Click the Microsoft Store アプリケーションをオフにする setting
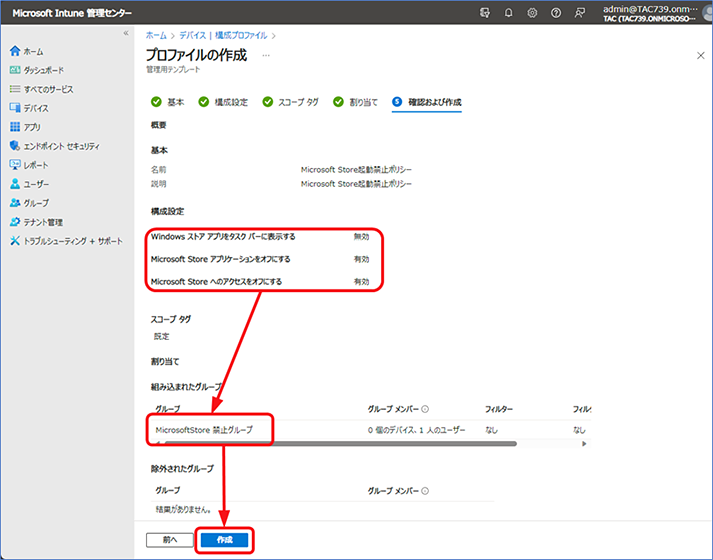This screenshot has width=713, height=560. coord(221,259)
